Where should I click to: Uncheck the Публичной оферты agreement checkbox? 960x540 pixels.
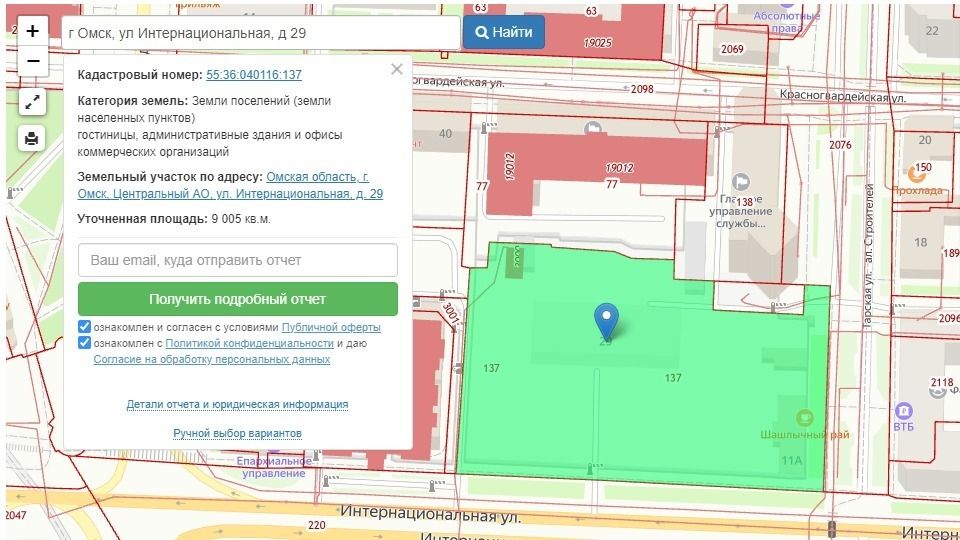tap(85, 327)
